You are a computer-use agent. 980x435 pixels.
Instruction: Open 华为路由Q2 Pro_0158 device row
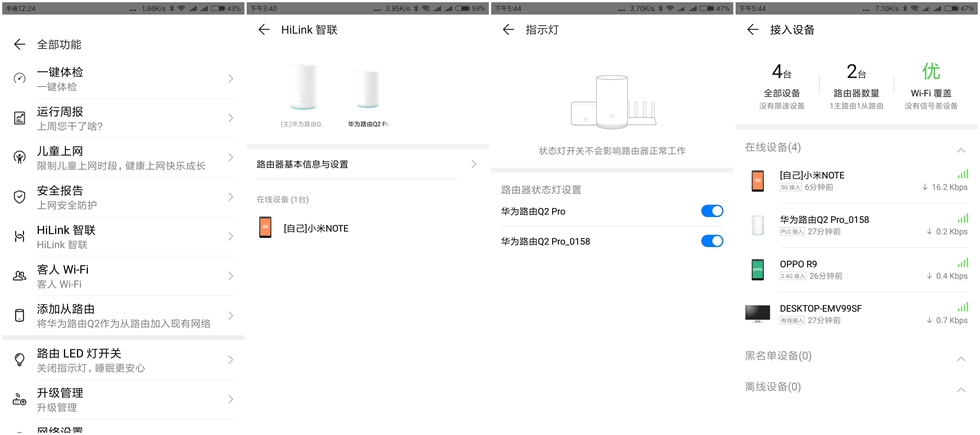(x=858, y=225)
